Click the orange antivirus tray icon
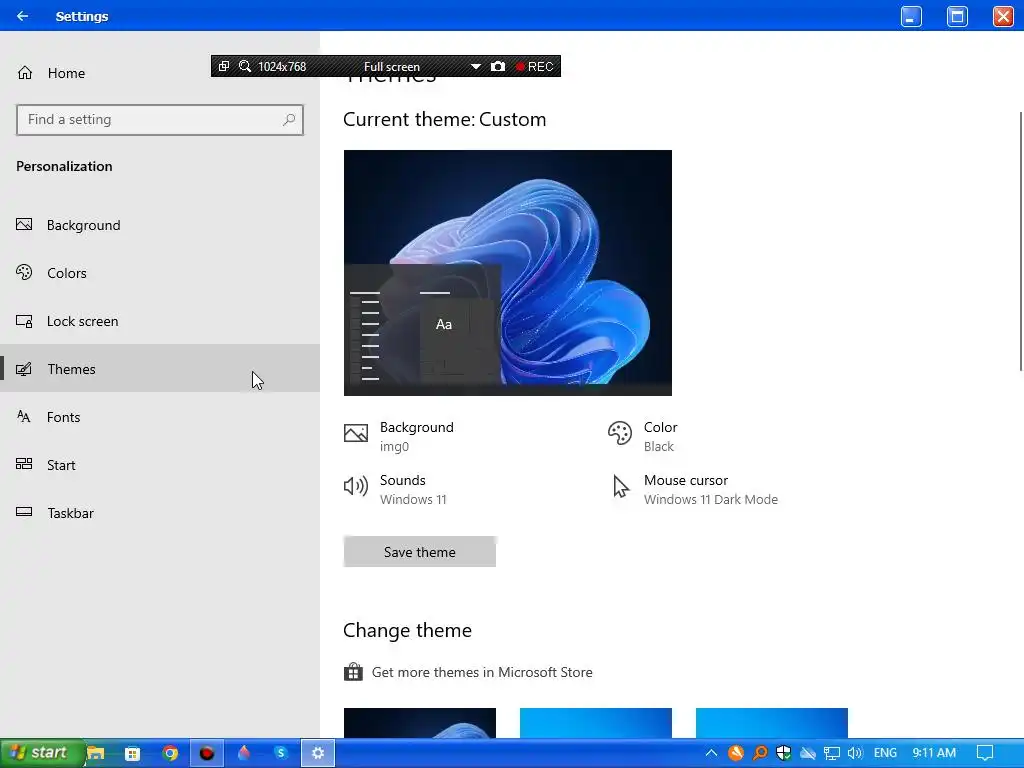 pyautogui.click(x=736, y=753)
